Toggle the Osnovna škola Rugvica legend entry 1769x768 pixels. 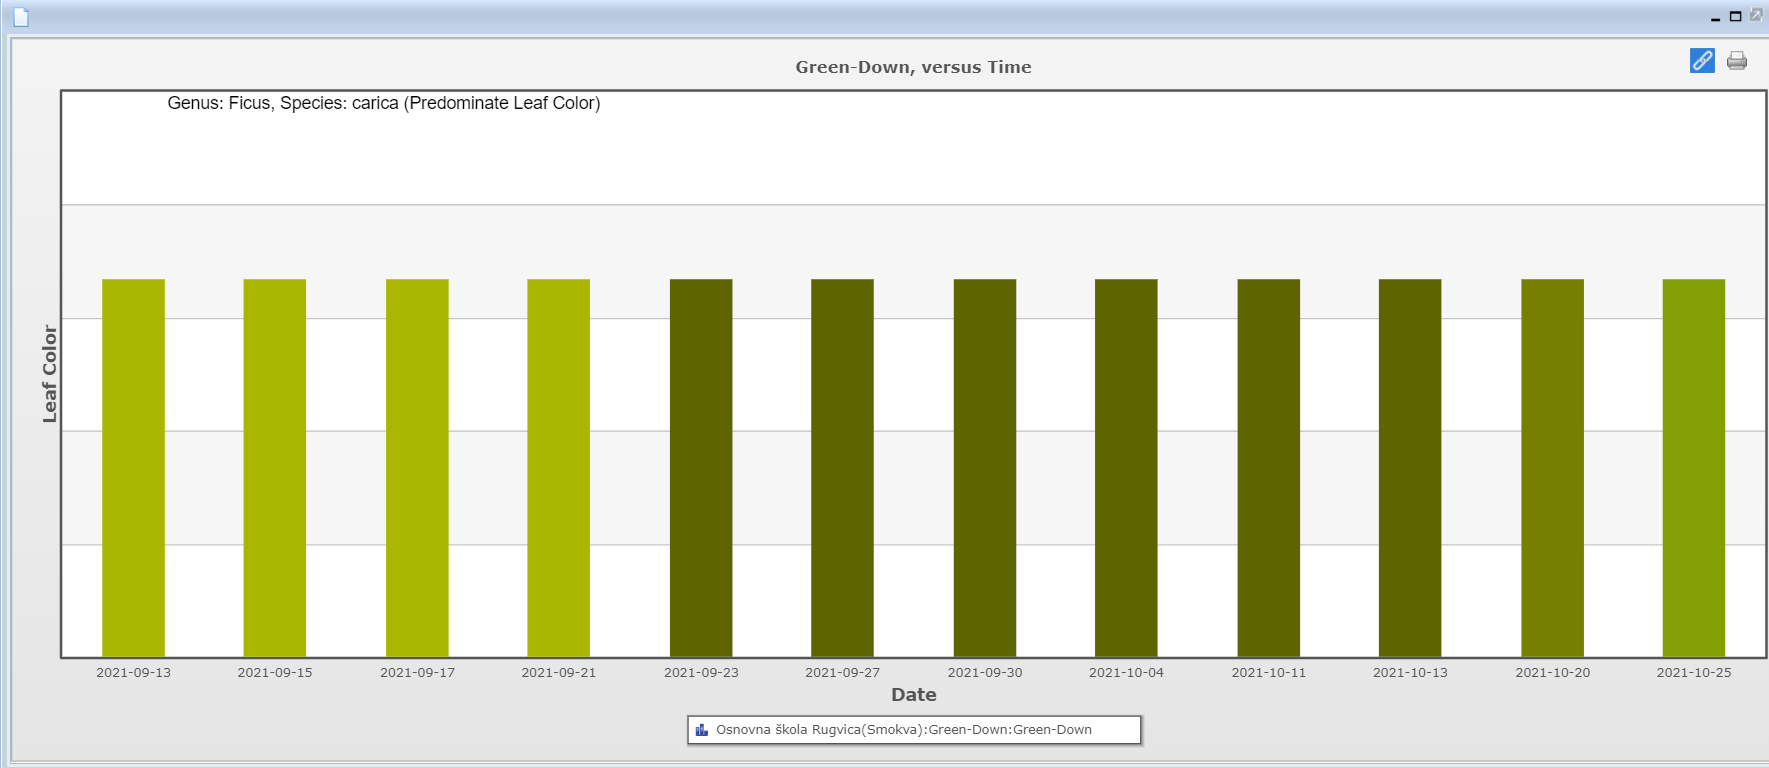pyautogui.click(x=903, y=730)
